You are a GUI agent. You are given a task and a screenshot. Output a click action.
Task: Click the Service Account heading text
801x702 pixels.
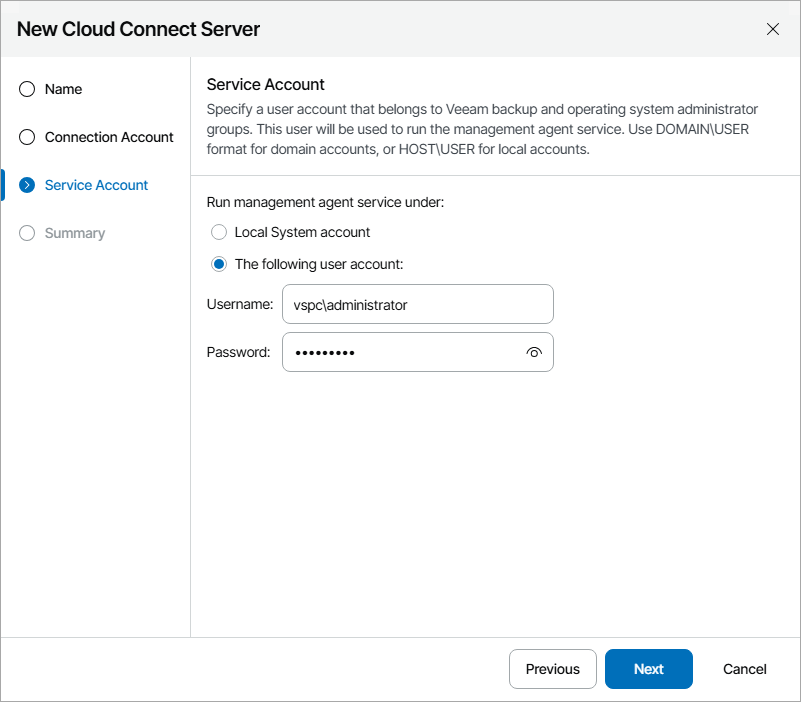click(265, 84)
